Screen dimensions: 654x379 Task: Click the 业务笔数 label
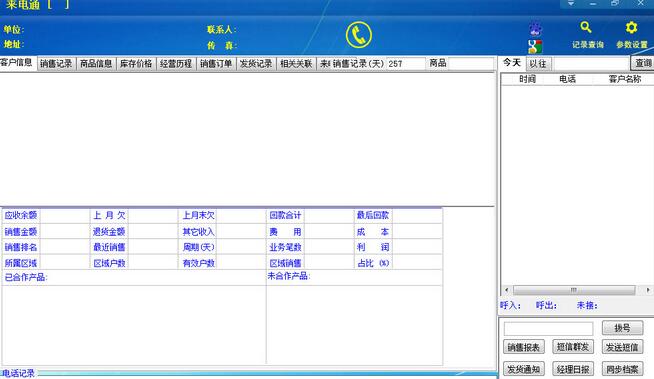click(285, 247)
